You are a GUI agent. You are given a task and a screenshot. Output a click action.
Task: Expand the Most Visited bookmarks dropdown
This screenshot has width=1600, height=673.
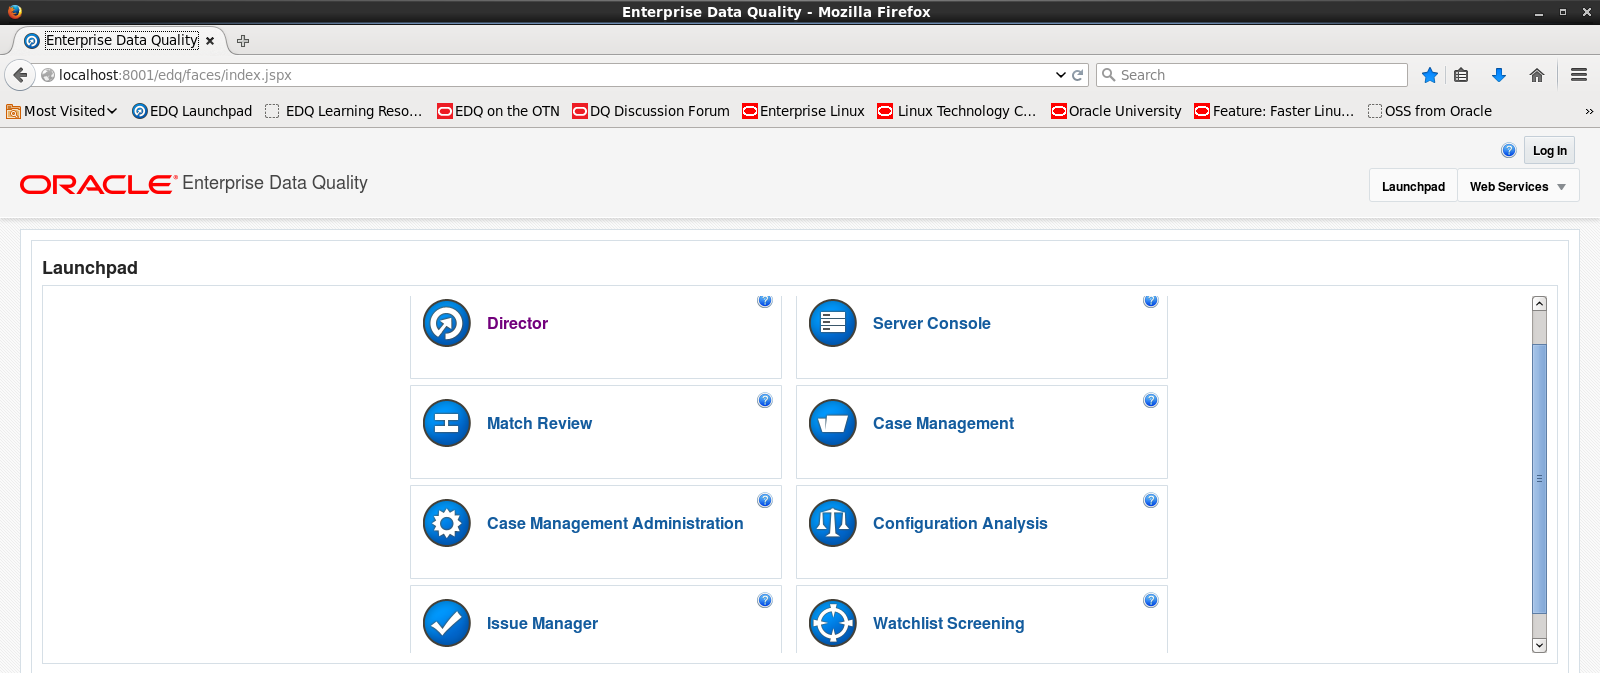pos(62,111)
